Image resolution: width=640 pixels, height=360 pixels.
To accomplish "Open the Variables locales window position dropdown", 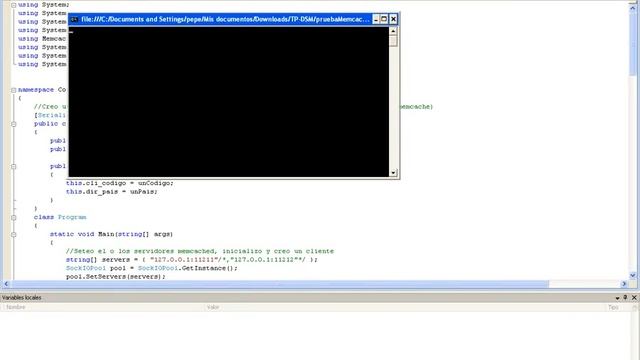I will (x=617, y=298).
